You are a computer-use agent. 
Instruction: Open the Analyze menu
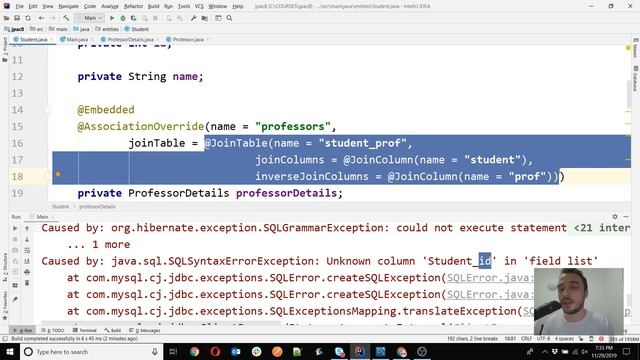click(109, 7)
